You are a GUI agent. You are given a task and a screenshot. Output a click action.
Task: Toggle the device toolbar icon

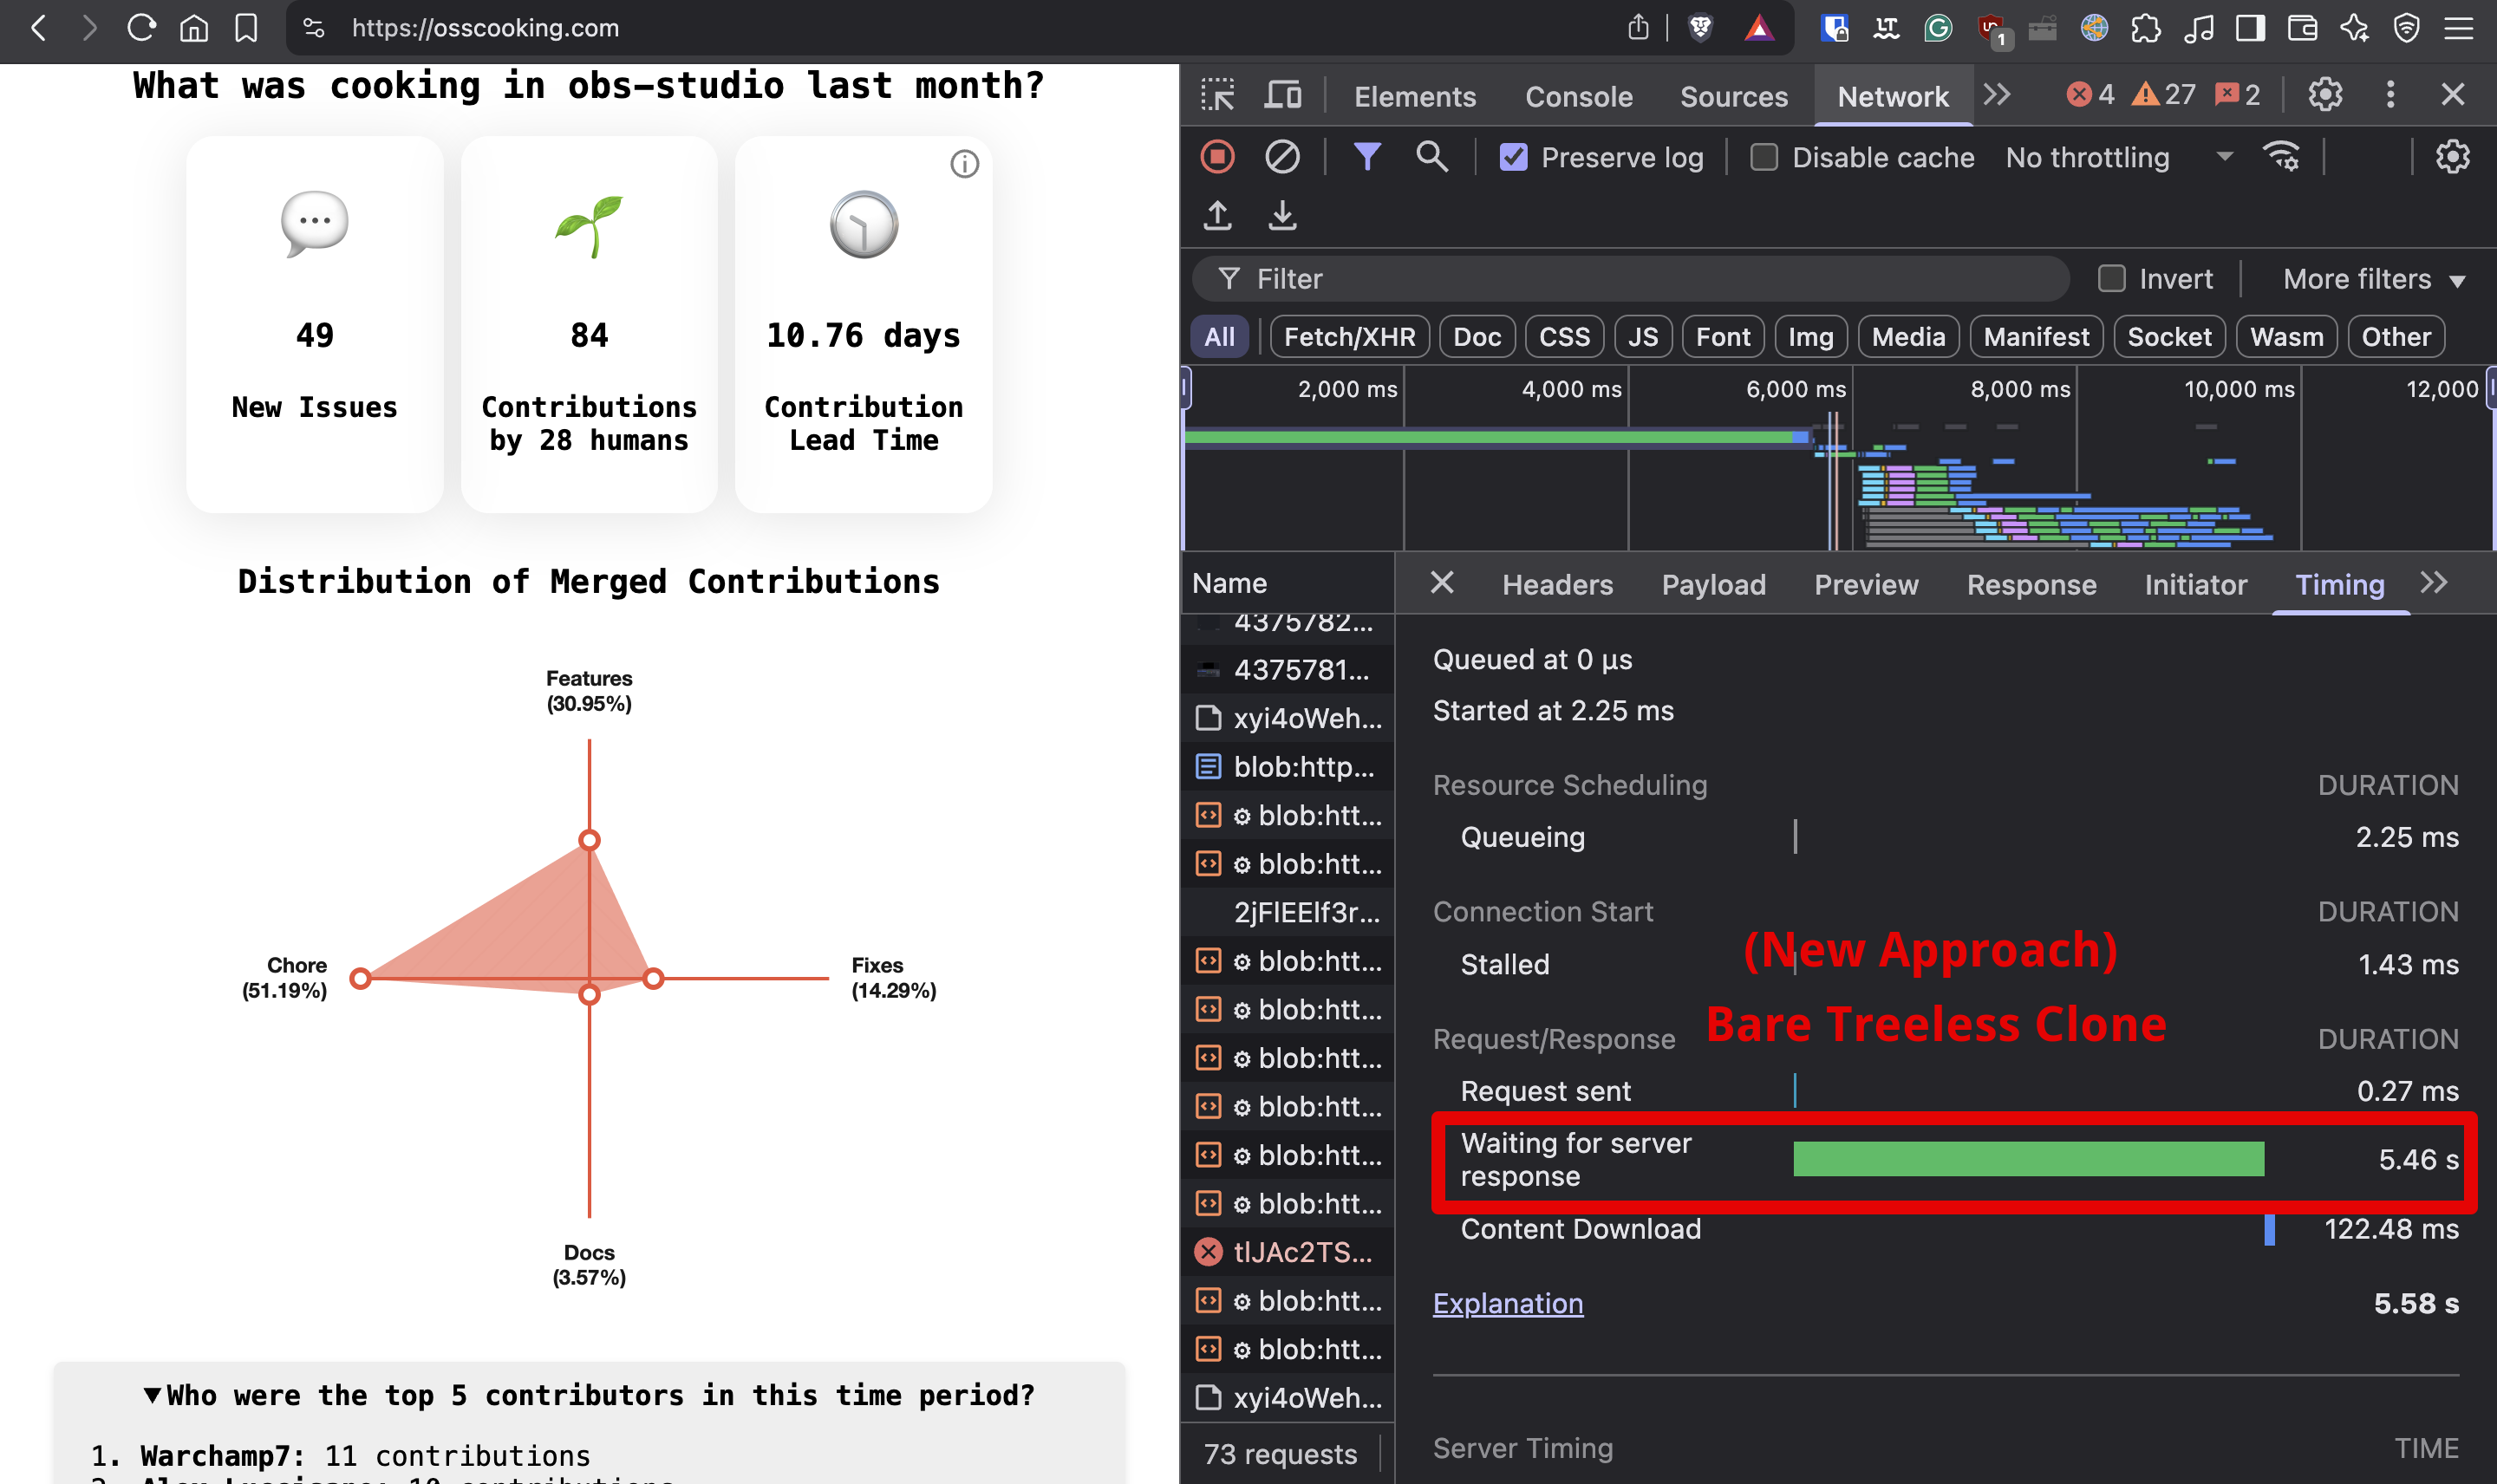1282,95
